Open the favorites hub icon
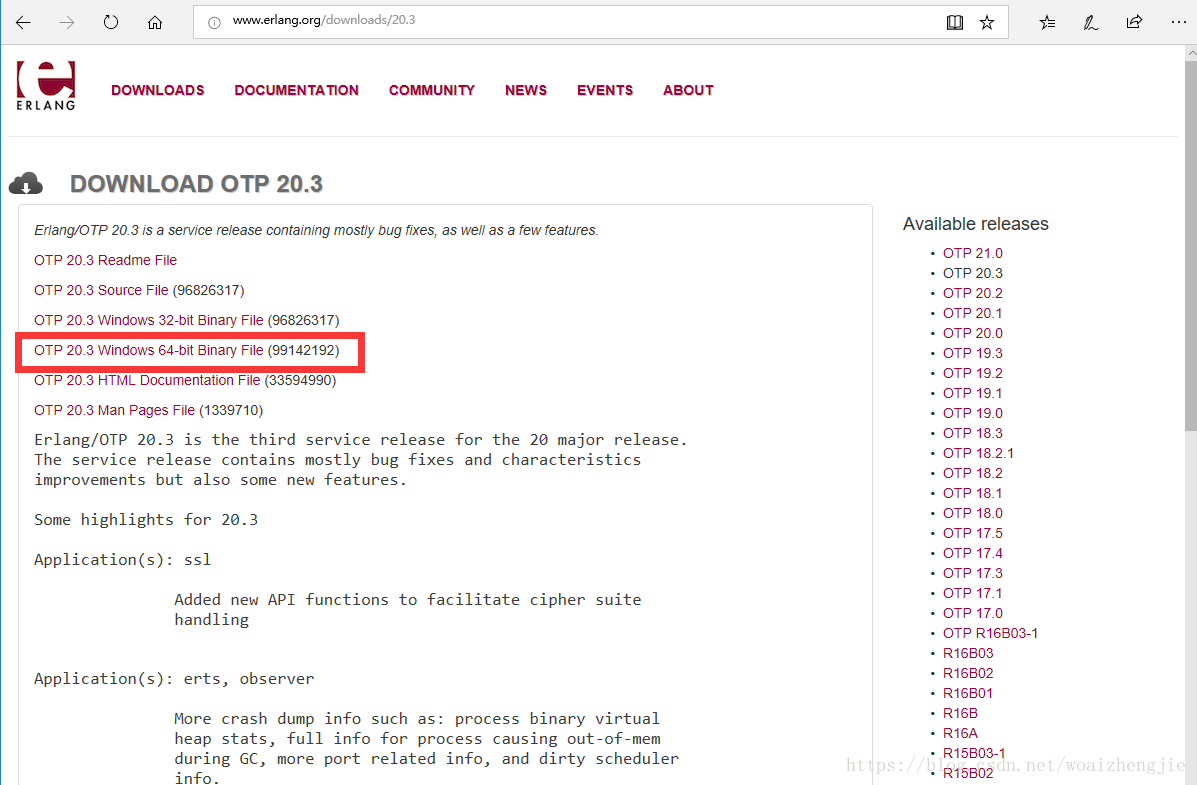This screenshot has width=1197, height=785. tap(1047, 22)
